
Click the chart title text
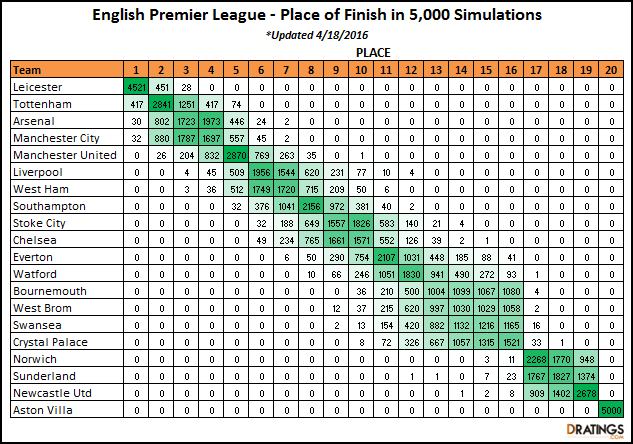pos(318,16)
